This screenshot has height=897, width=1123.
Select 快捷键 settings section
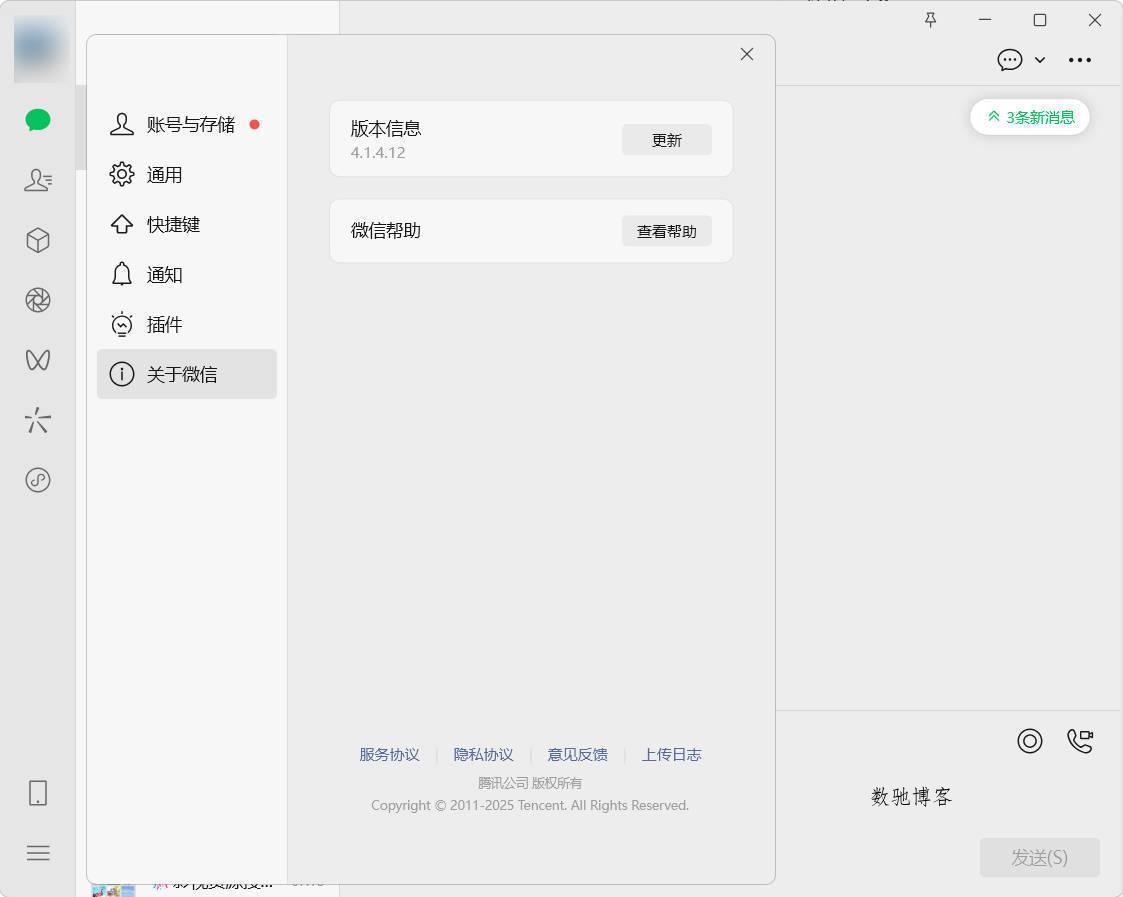pyautogui.click(x=187, y=224)
